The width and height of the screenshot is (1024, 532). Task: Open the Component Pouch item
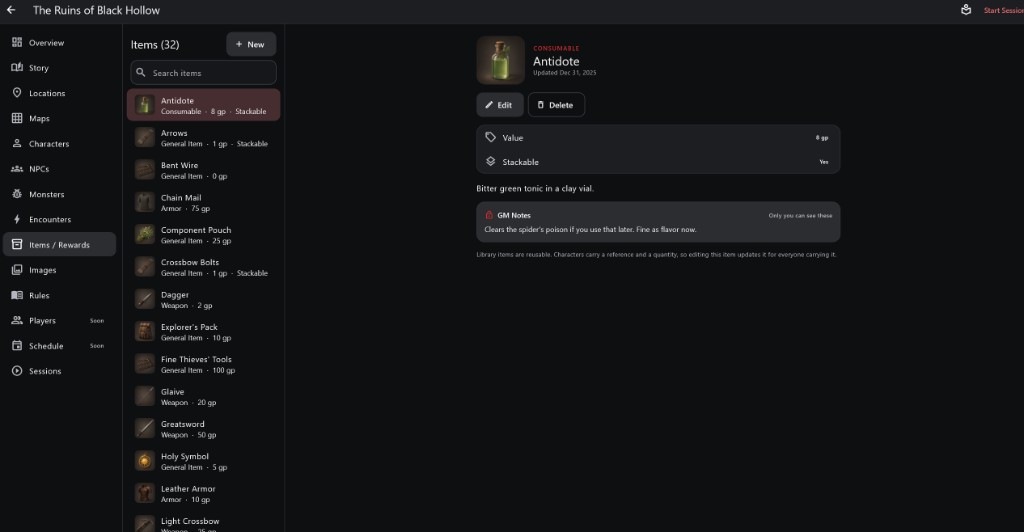click(203, 235)
